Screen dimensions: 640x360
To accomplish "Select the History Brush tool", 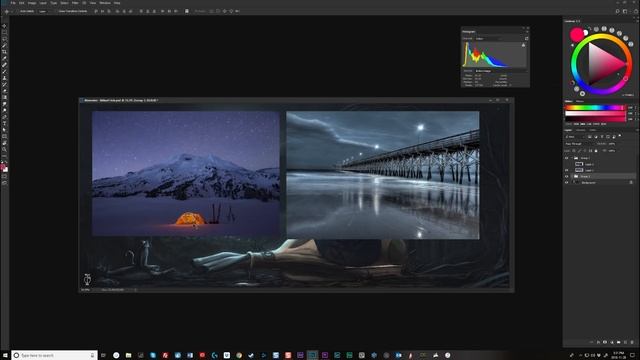I will (4, 84).
